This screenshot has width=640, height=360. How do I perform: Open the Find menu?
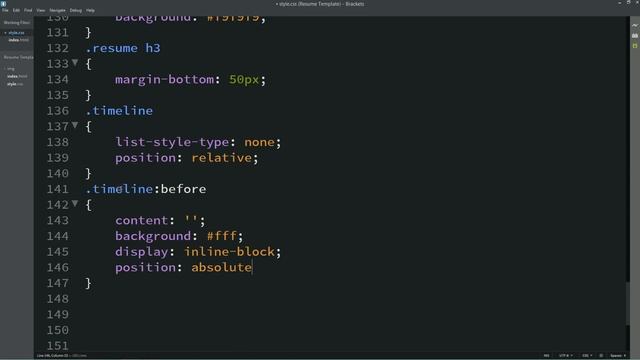coord(28,10)
